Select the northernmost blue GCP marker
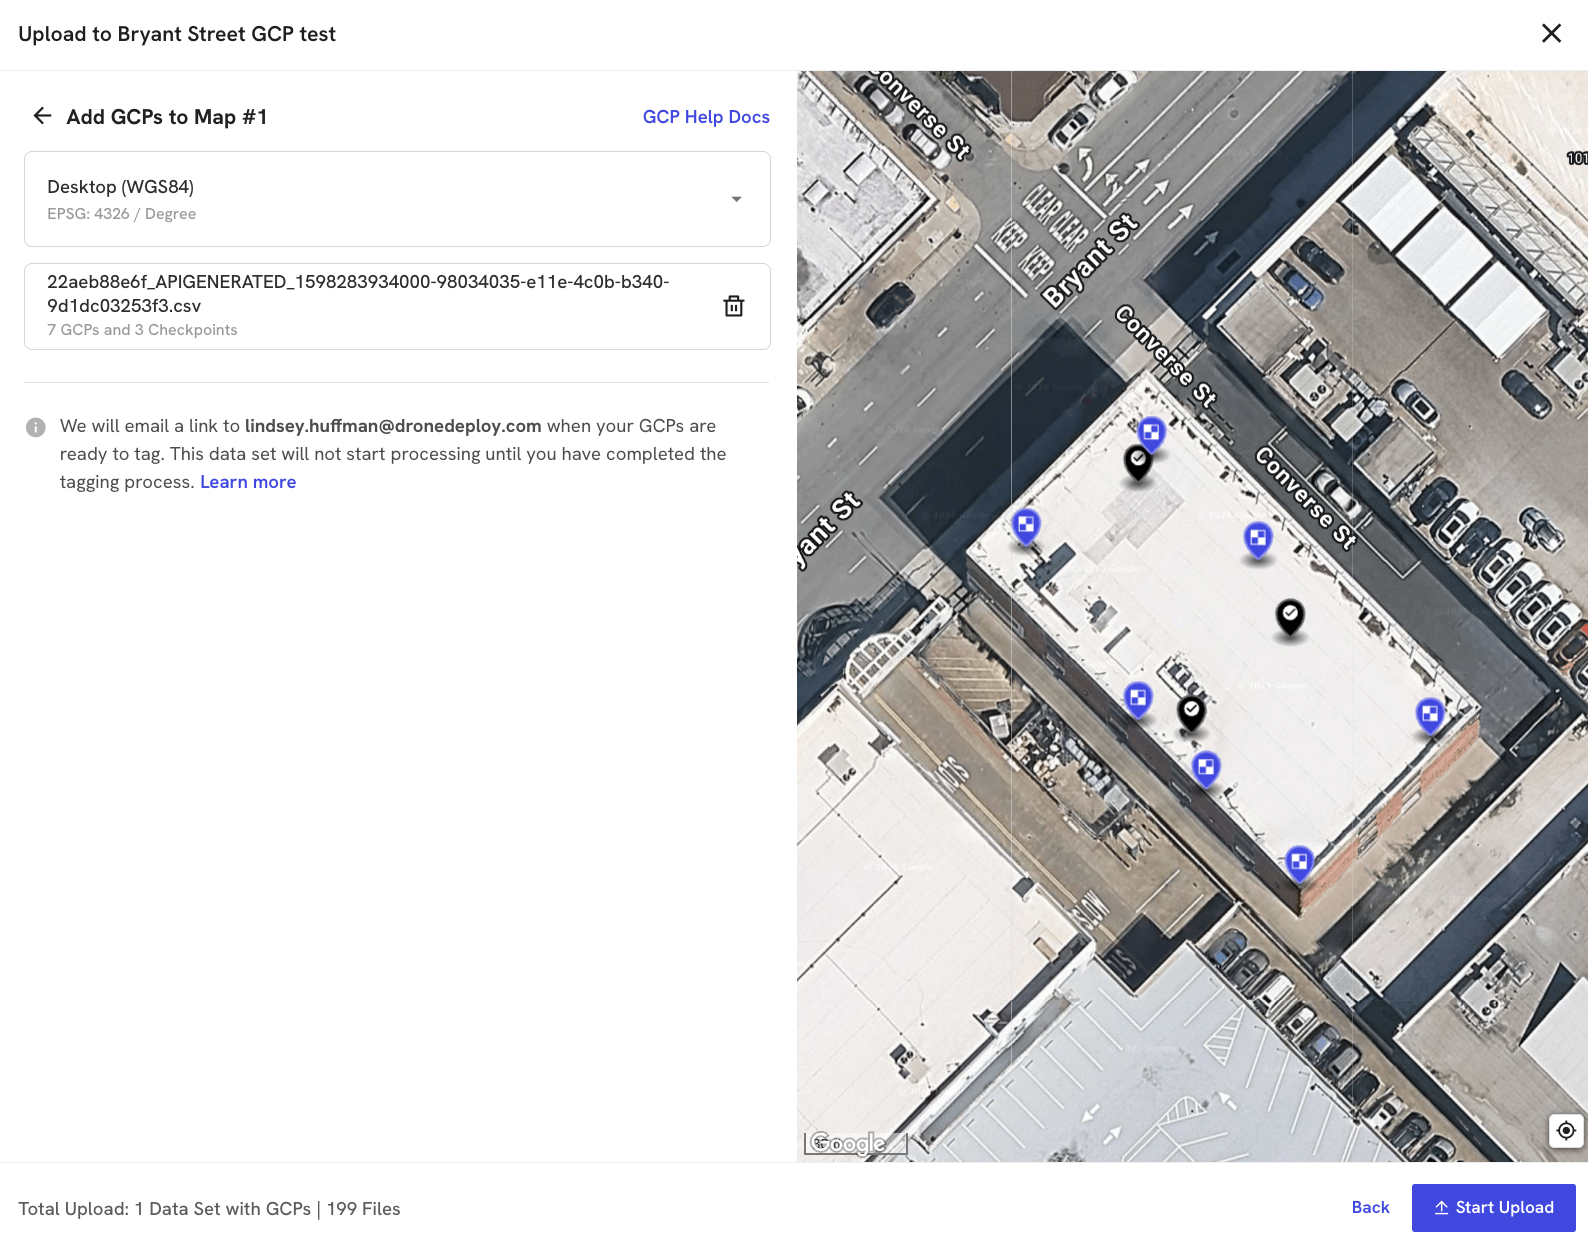The height and width of the screenshot is (1250, 1588). pyautogui.click(x=1151, y=434)
